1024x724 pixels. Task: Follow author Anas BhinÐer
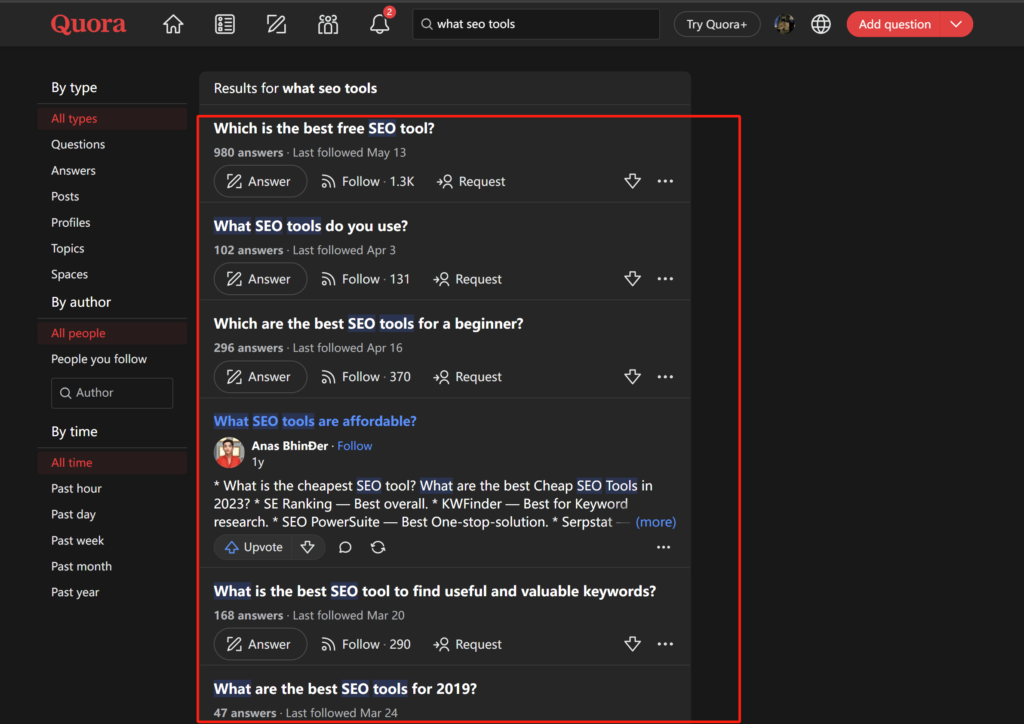pos(355,446)
